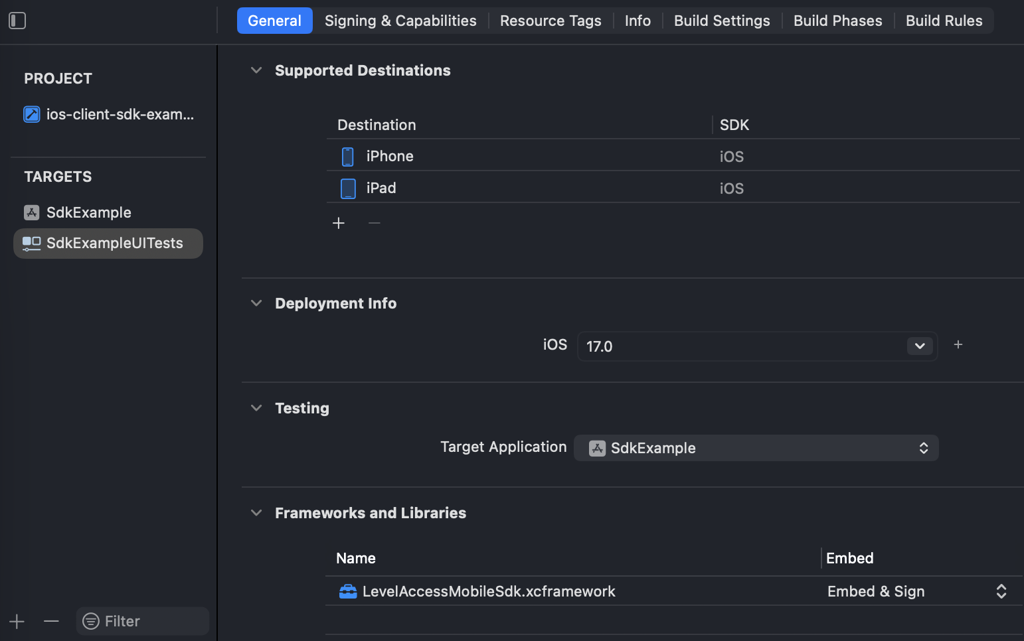Collapse the Supported Destinations section

[x=256, y=70]
